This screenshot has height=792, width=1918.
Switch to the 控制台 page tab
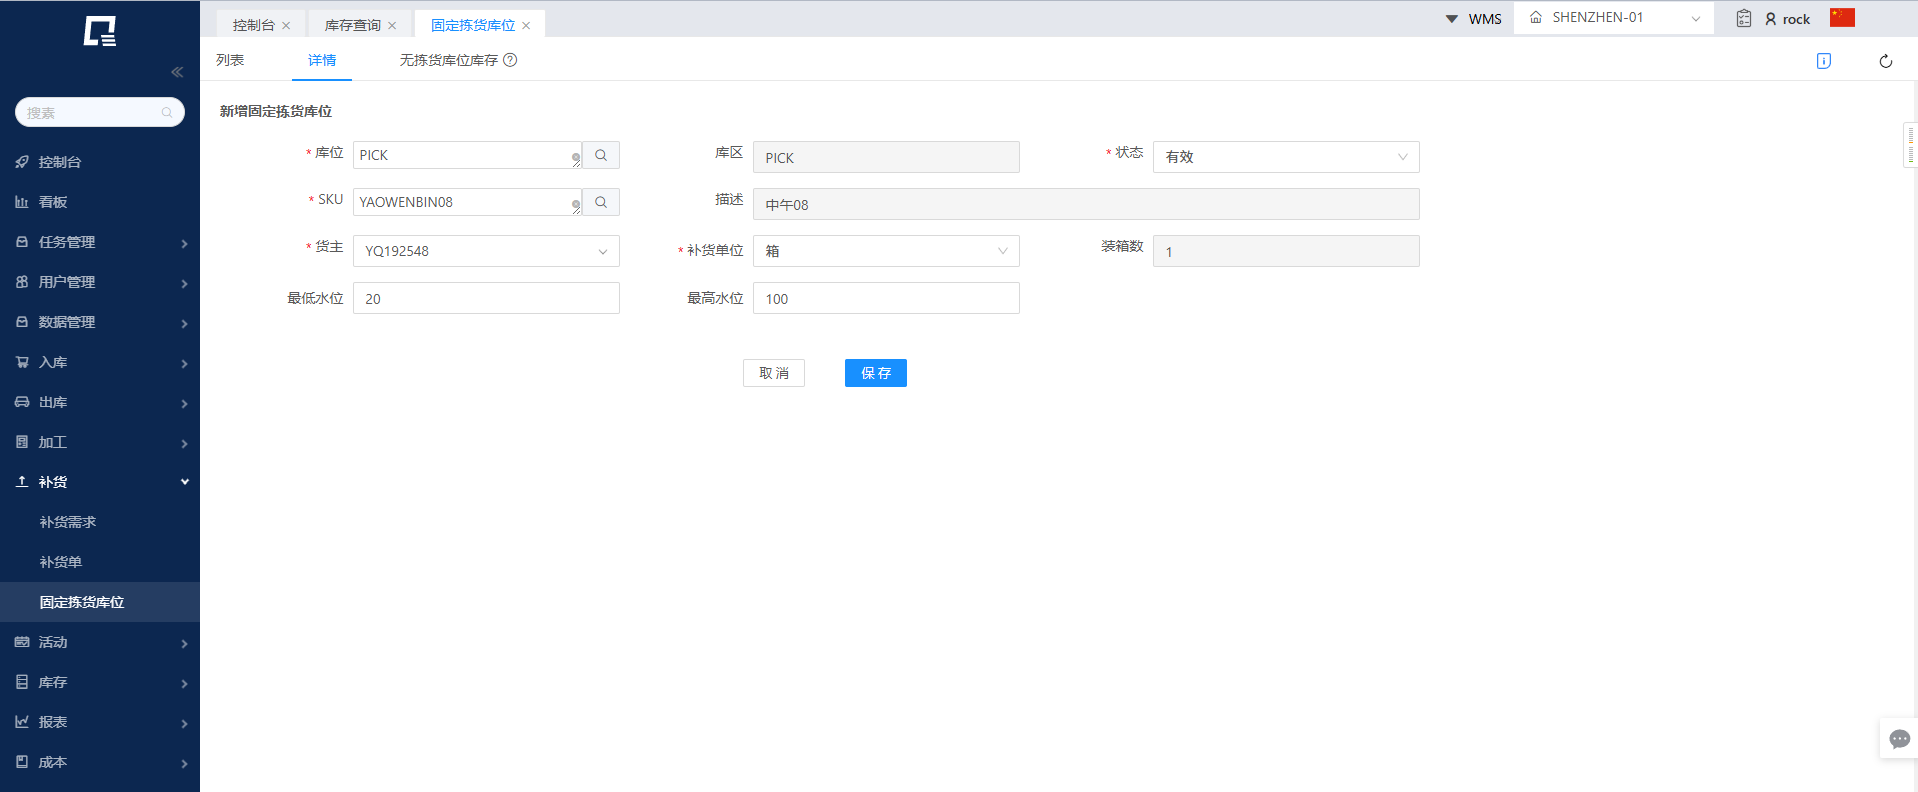pyautogui.click(x=254, y=26)
